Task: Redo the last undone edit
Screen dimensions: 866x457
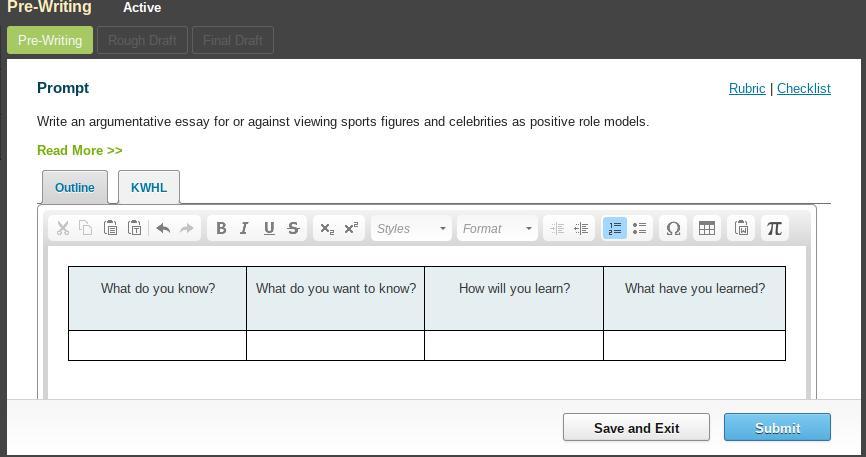Action: [187, 228]
